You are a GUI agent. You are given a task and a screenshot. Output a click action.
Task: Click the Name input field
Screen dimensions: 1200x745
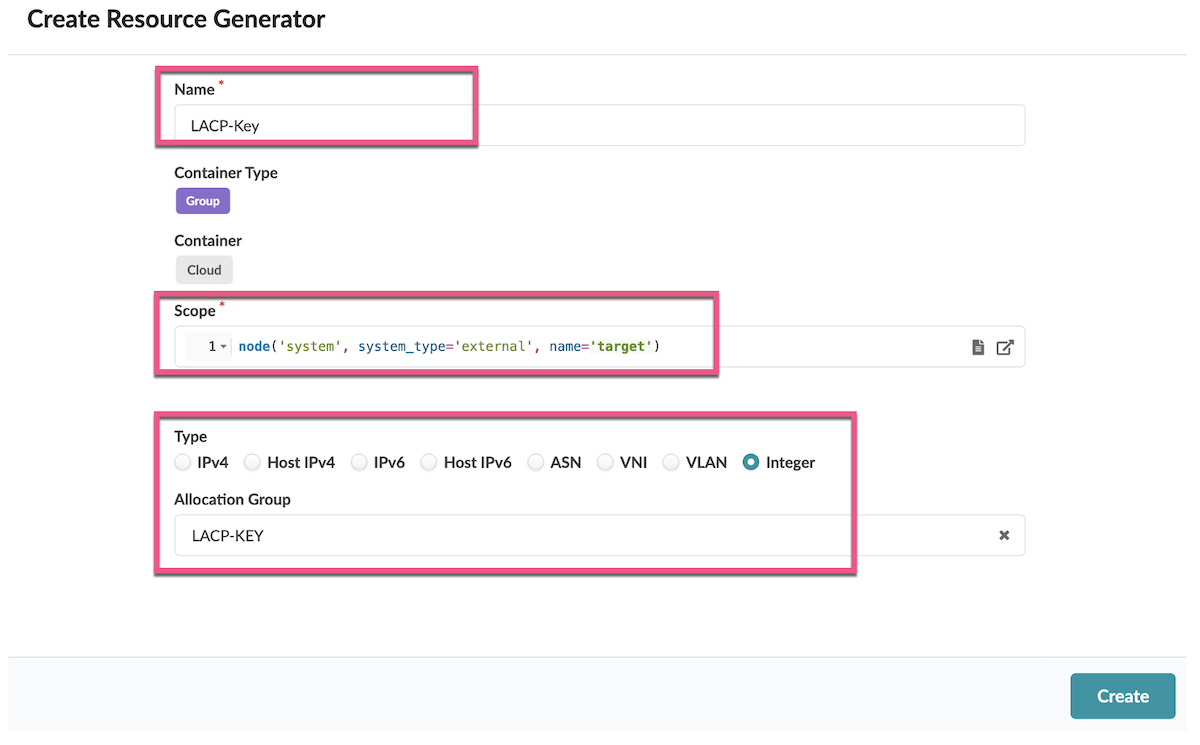[600, 125]
